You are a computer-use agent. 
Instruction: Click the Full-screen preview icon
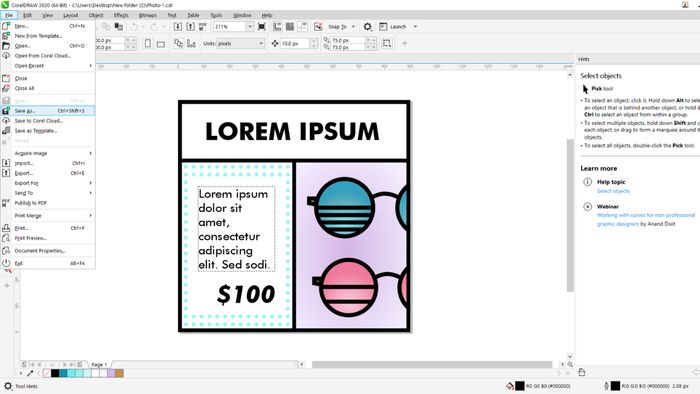point(262,26)
